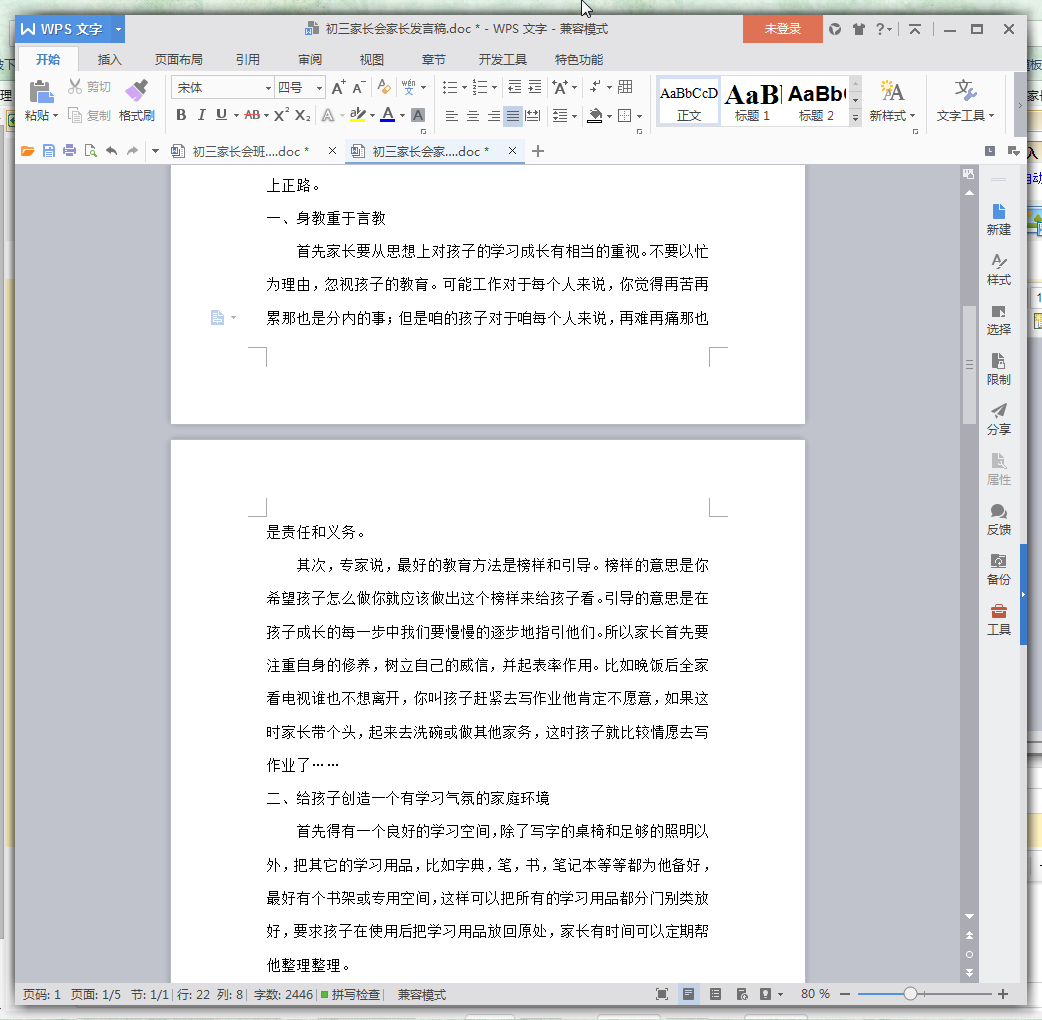1042x1020 pixels.
Task: Open the WPS 文字 application menu arrow
Action: coord(118,29)
